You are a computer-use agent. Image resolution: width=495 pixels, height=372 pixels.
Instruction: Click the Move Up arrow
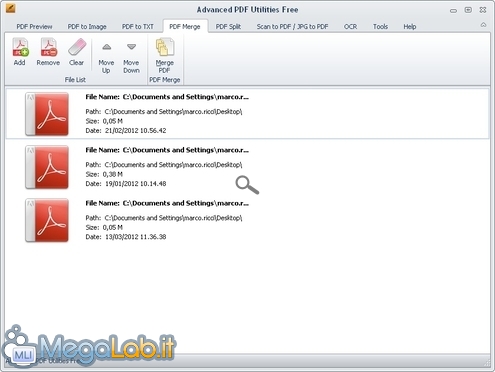(107, 47)
